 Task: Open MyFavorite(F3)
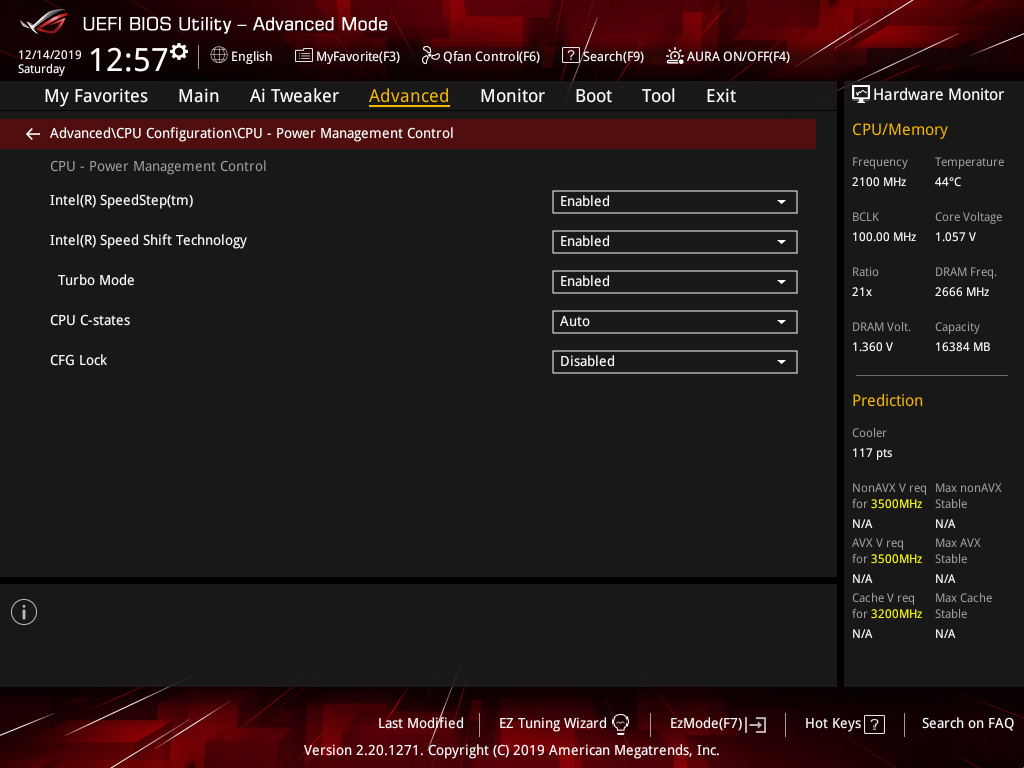347,56
